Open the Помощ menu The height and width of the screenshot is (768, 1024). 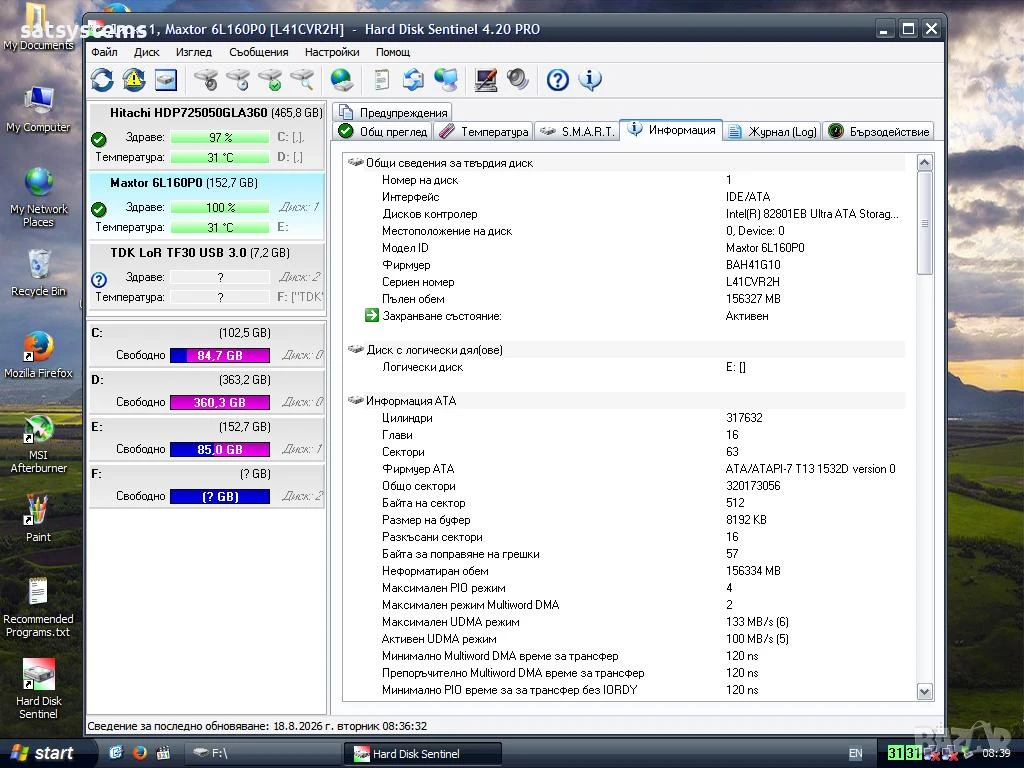(x=392, y=52)
